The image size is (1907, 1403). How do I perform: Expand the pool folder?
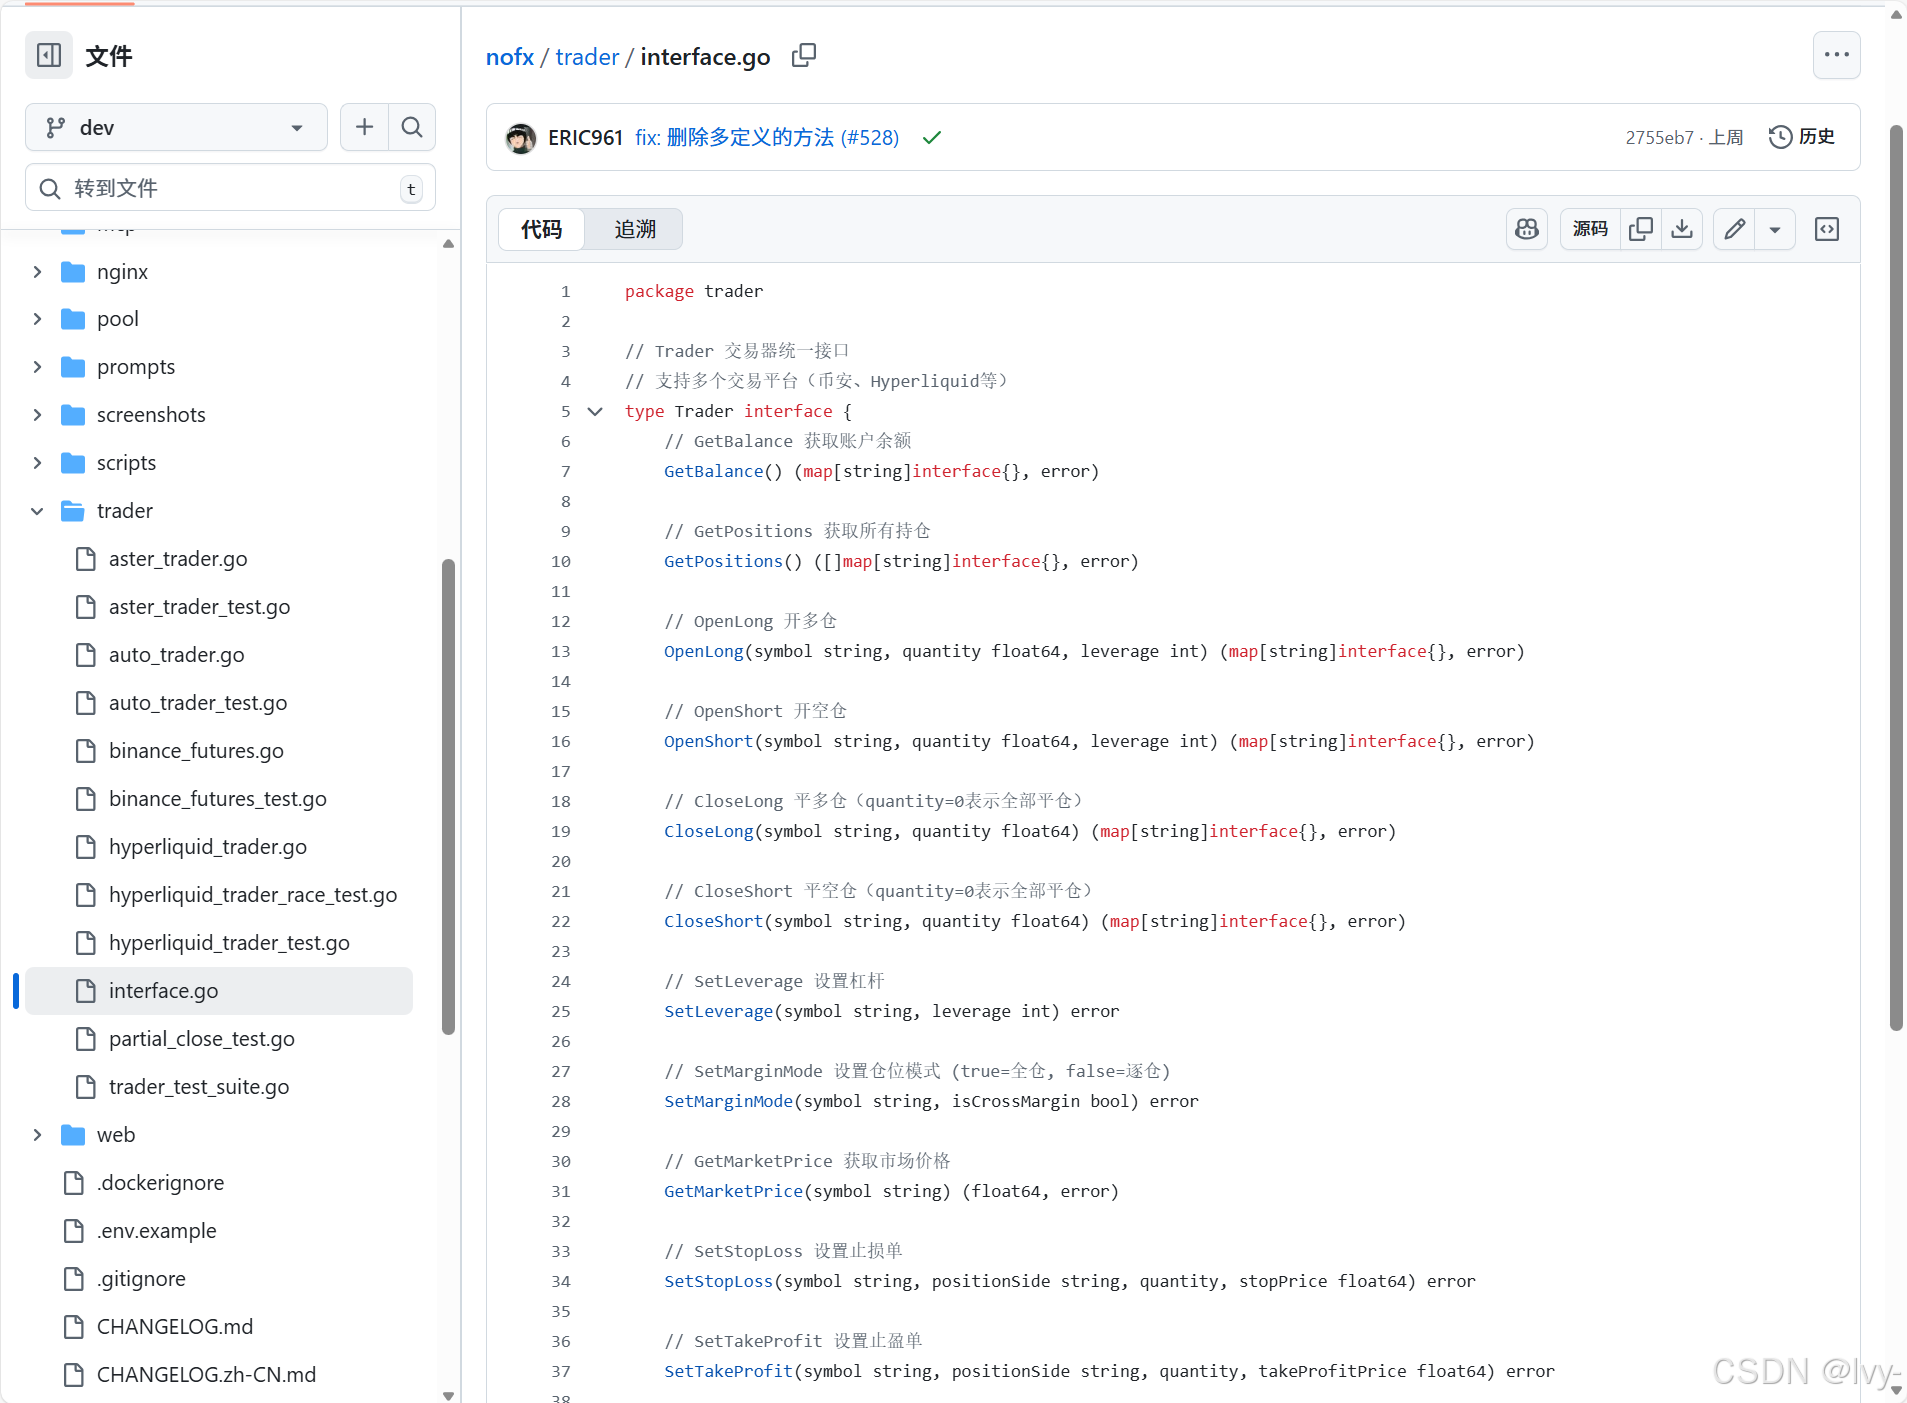[x=37, y=319]
